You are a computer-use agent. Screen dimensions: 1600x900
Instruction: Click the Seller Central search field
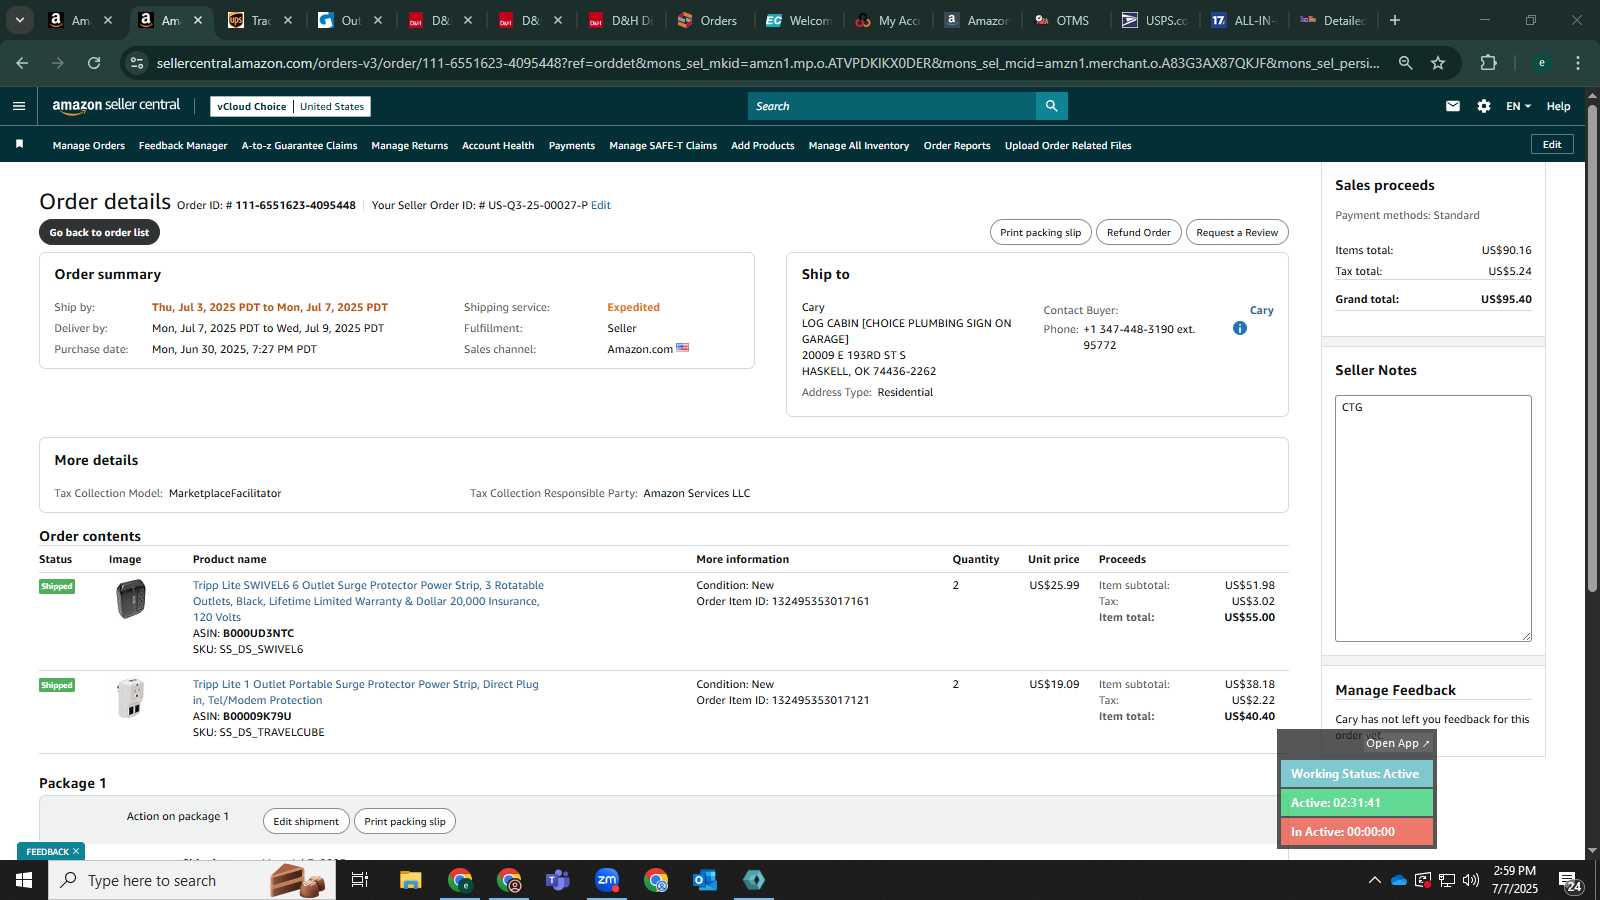892,106
